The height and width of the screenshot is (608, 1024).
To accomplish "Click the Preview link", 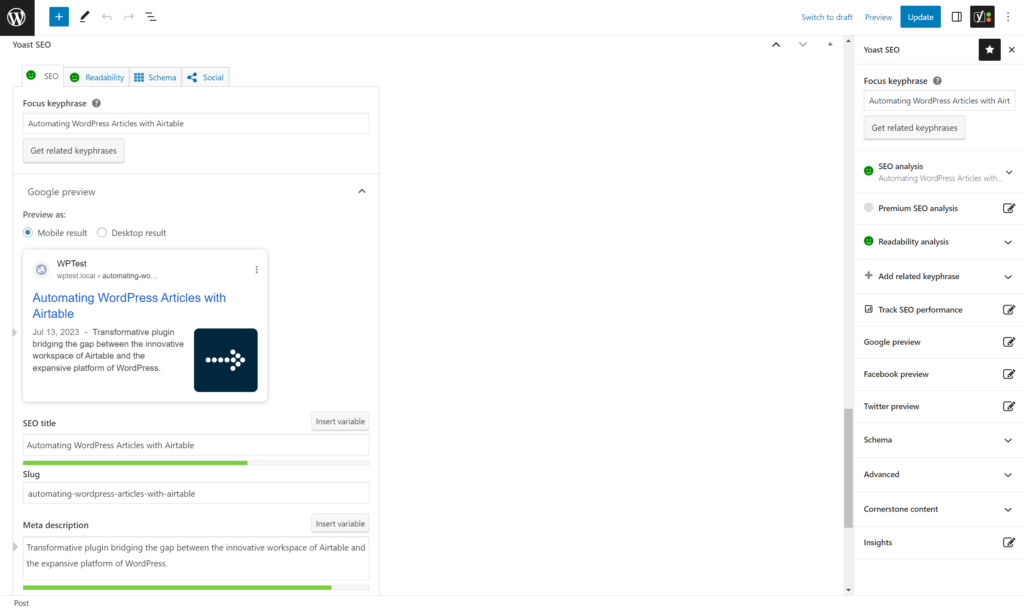I will [878, 17].
